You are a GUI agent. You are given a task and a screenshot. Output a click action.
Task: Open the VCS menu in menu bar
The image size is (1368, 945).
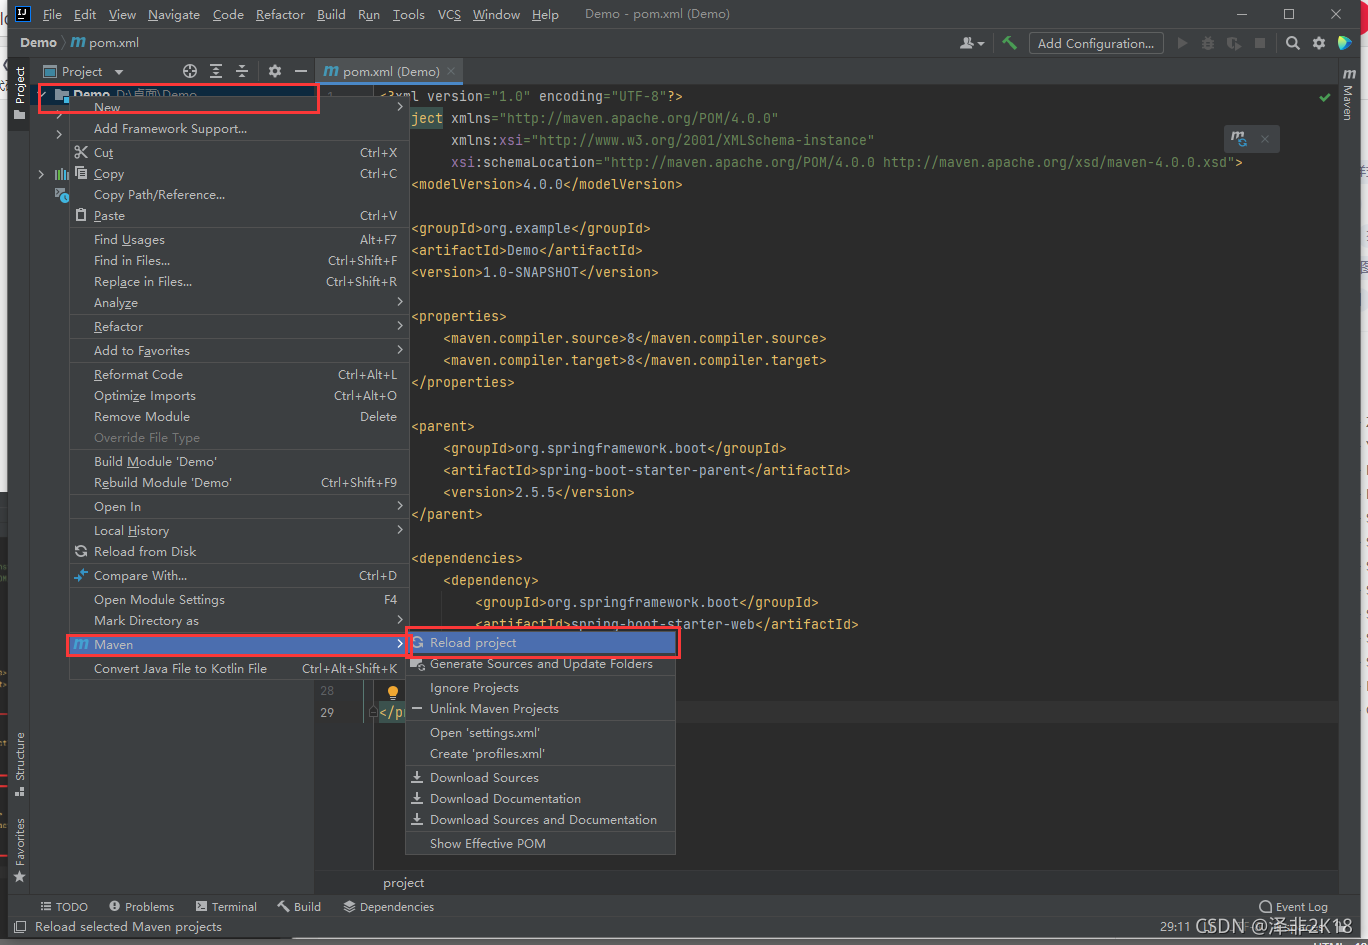pyautogui.click(x=449, y=14)
